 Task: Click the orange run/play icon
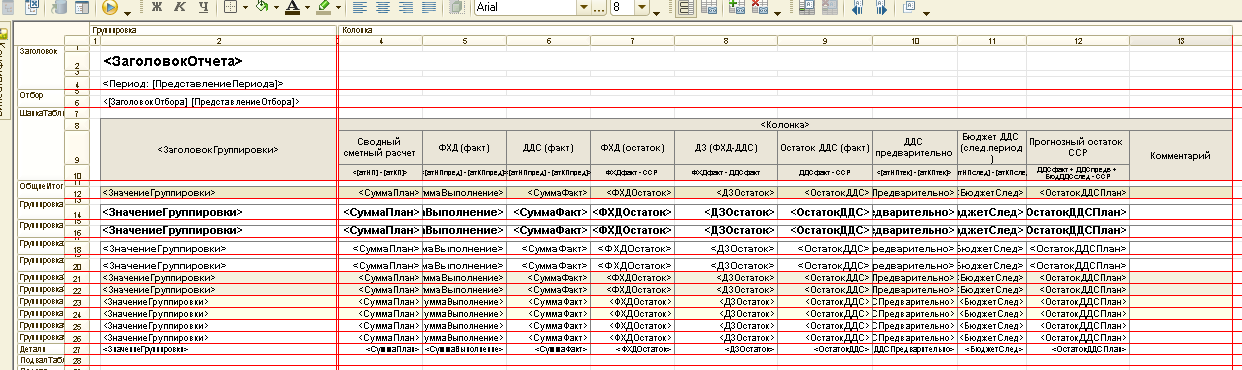tap(109, 7)
